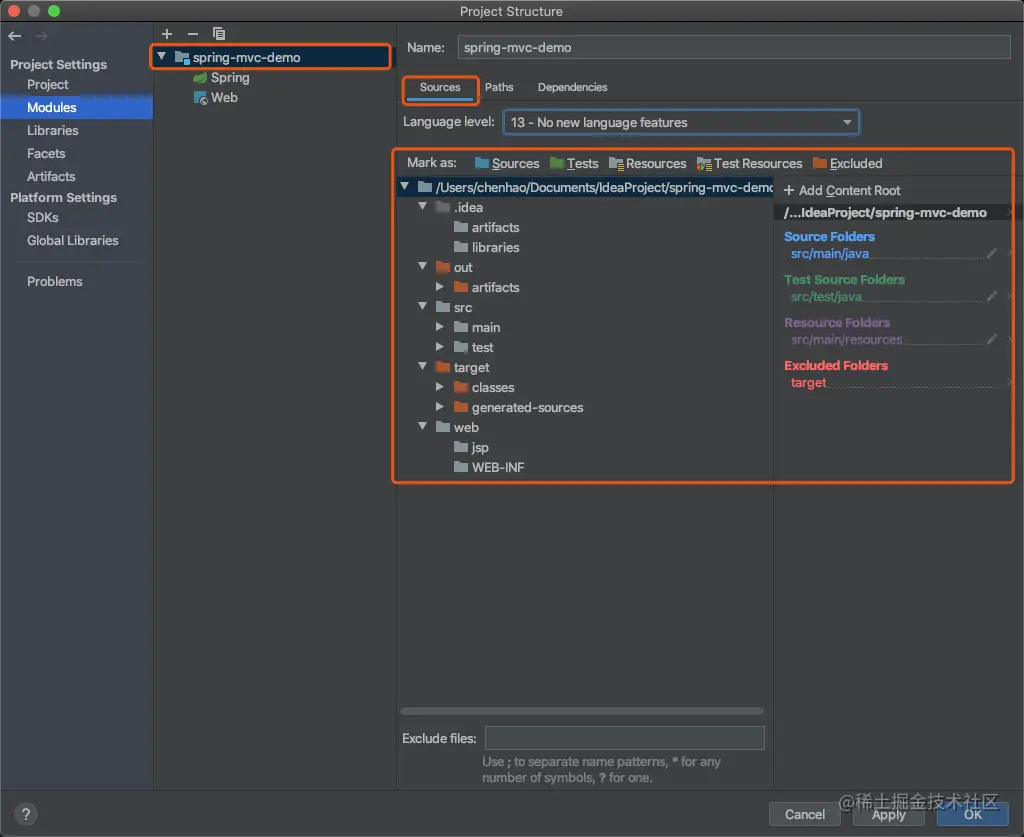This screenshot has width=1024, height=837.
Task: Select the Spring facet icon
Action: (200, 78)
